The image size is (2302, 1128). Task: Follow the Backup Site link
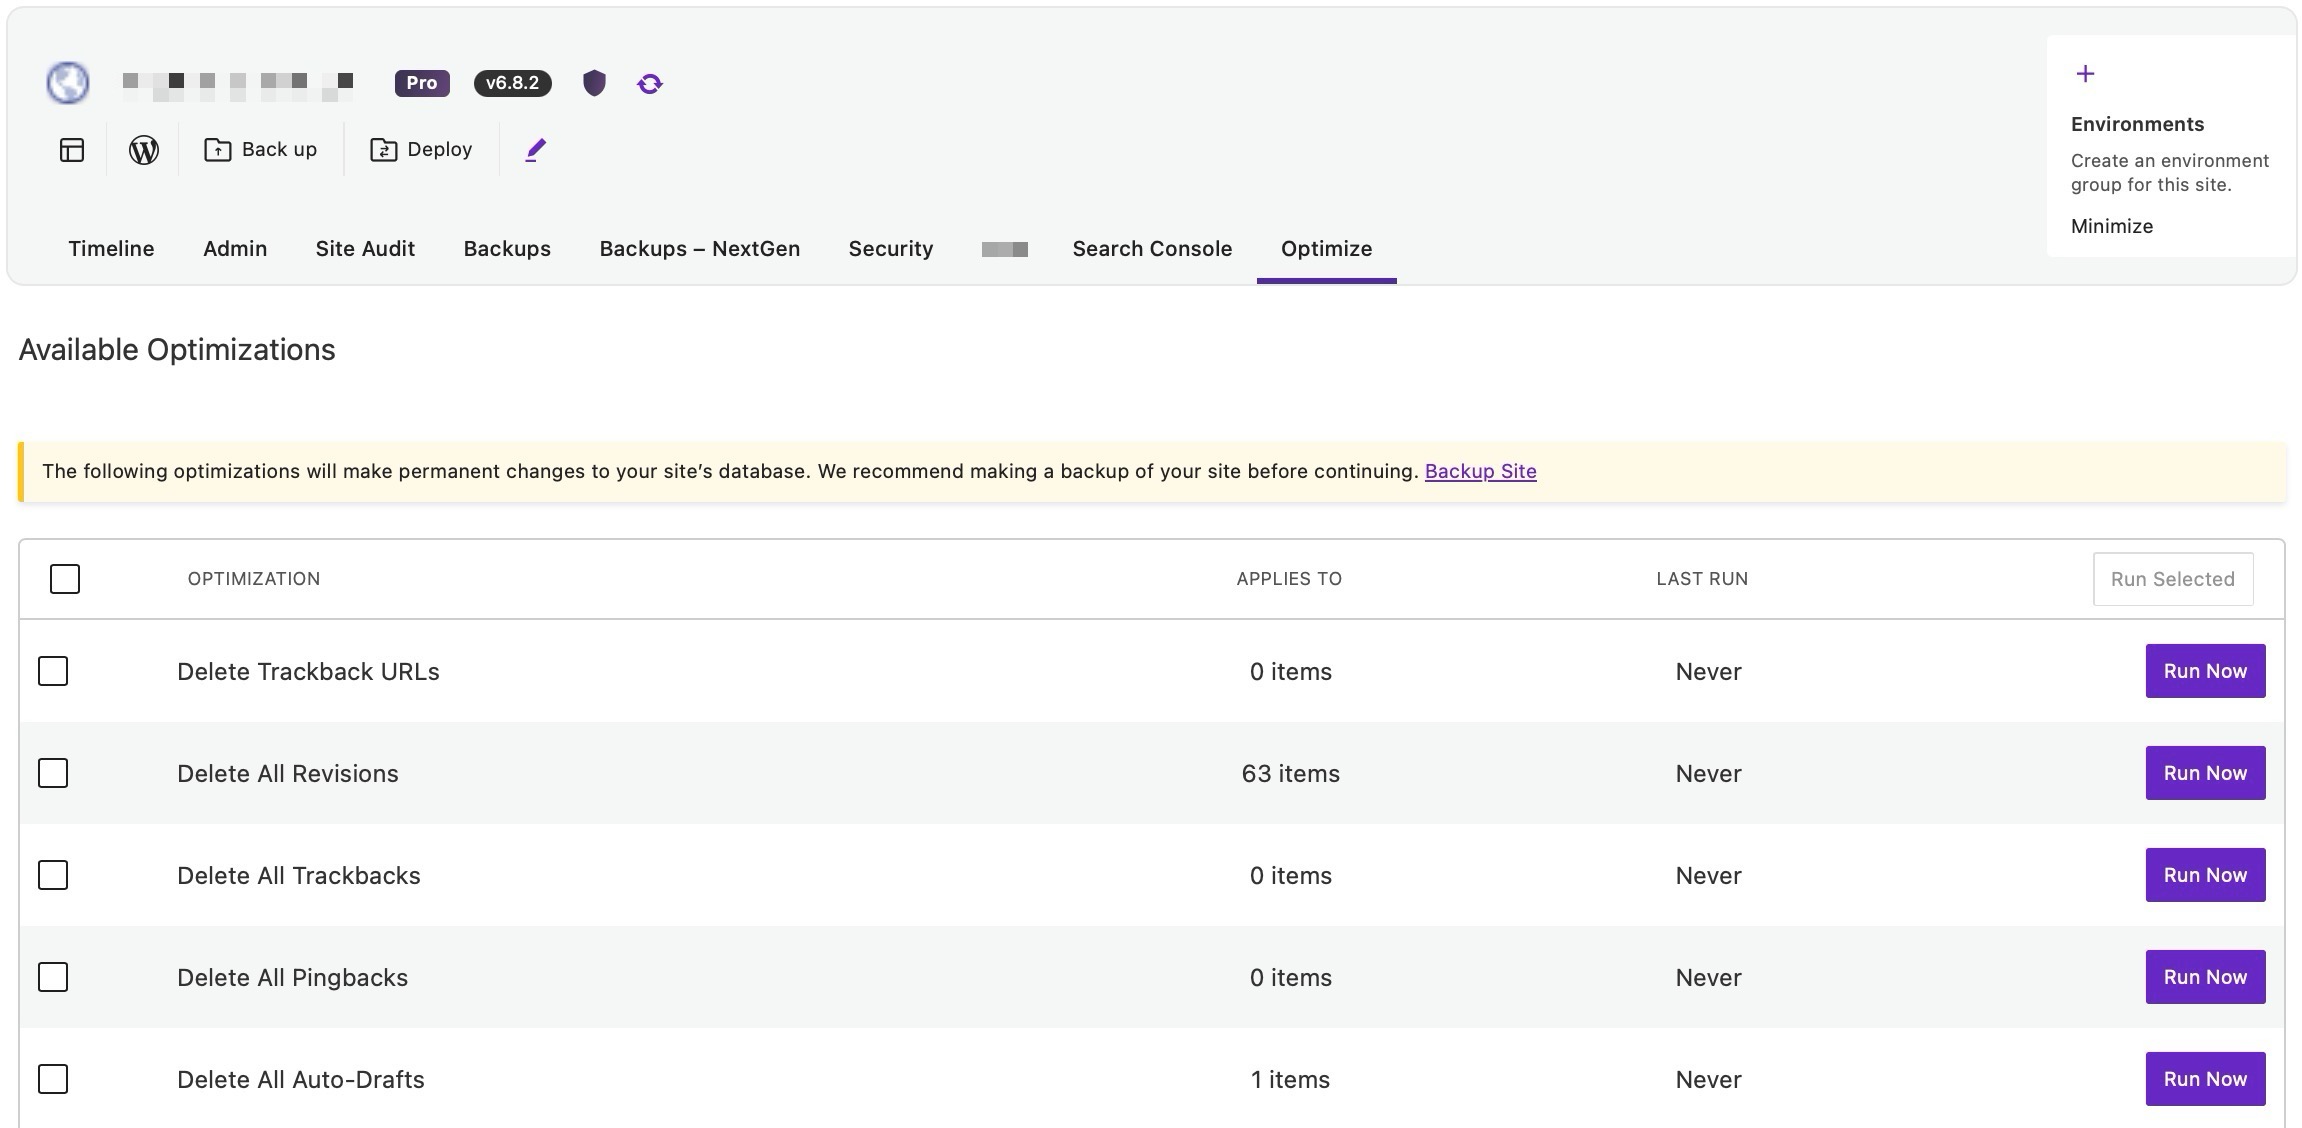[x=1480, y=471]
